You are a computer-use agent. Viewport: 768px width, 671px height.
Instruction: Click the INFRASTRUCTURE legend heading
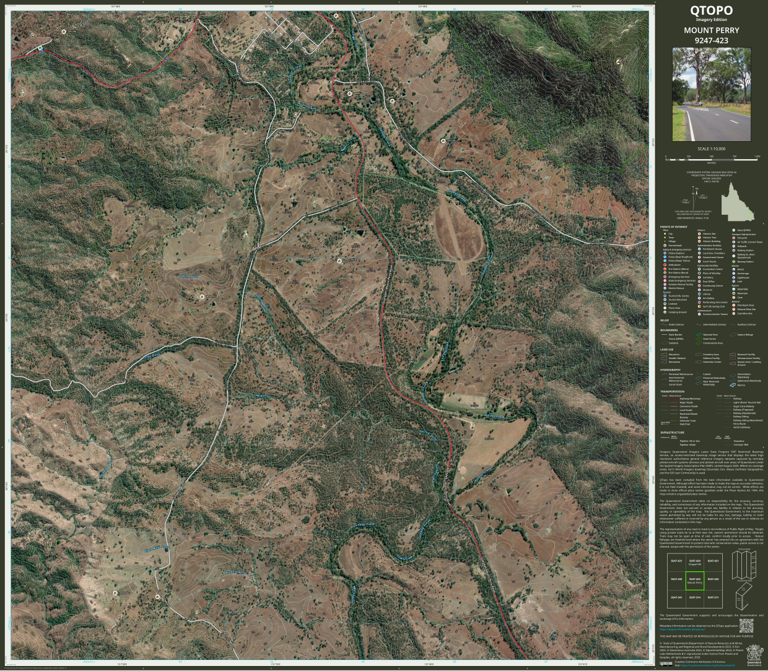coord(672,432)
